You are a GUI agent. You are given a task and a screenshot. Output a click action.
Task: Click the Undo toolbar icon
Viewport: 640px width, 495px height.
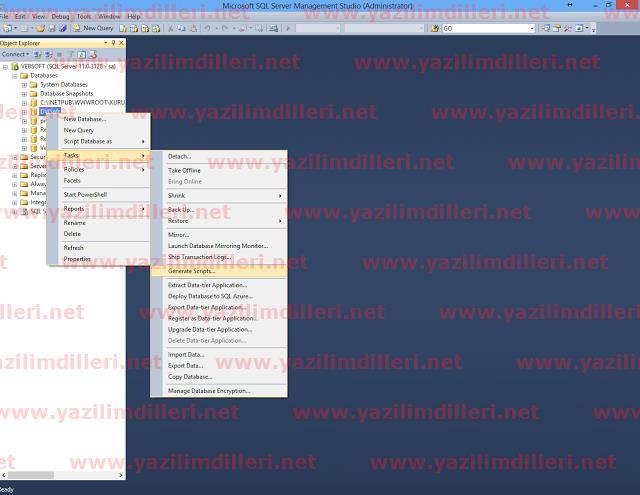(207, 29)
